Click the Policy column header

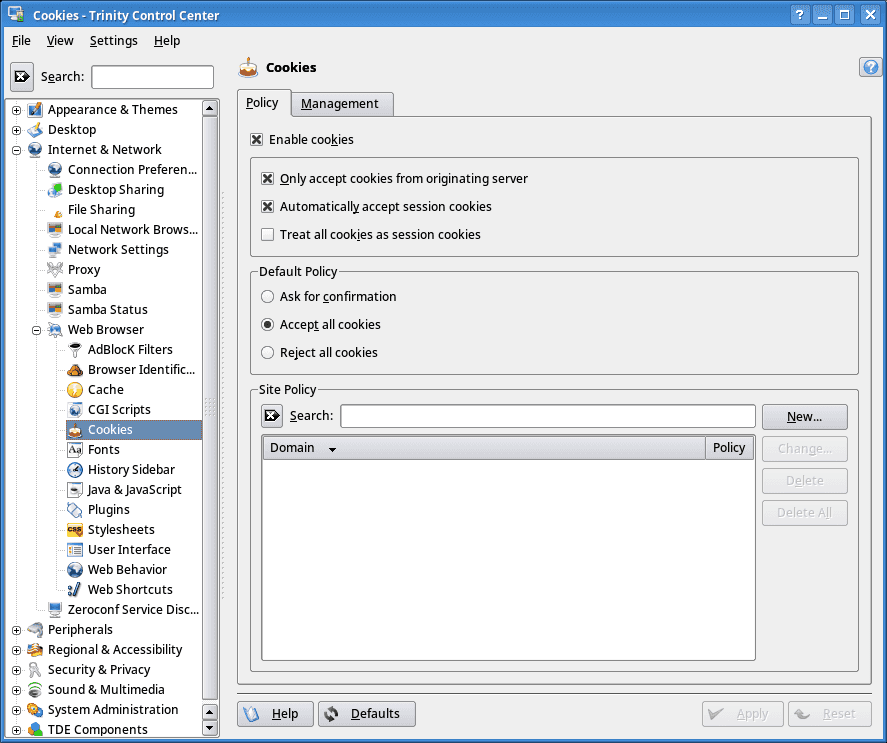(729, 448)
